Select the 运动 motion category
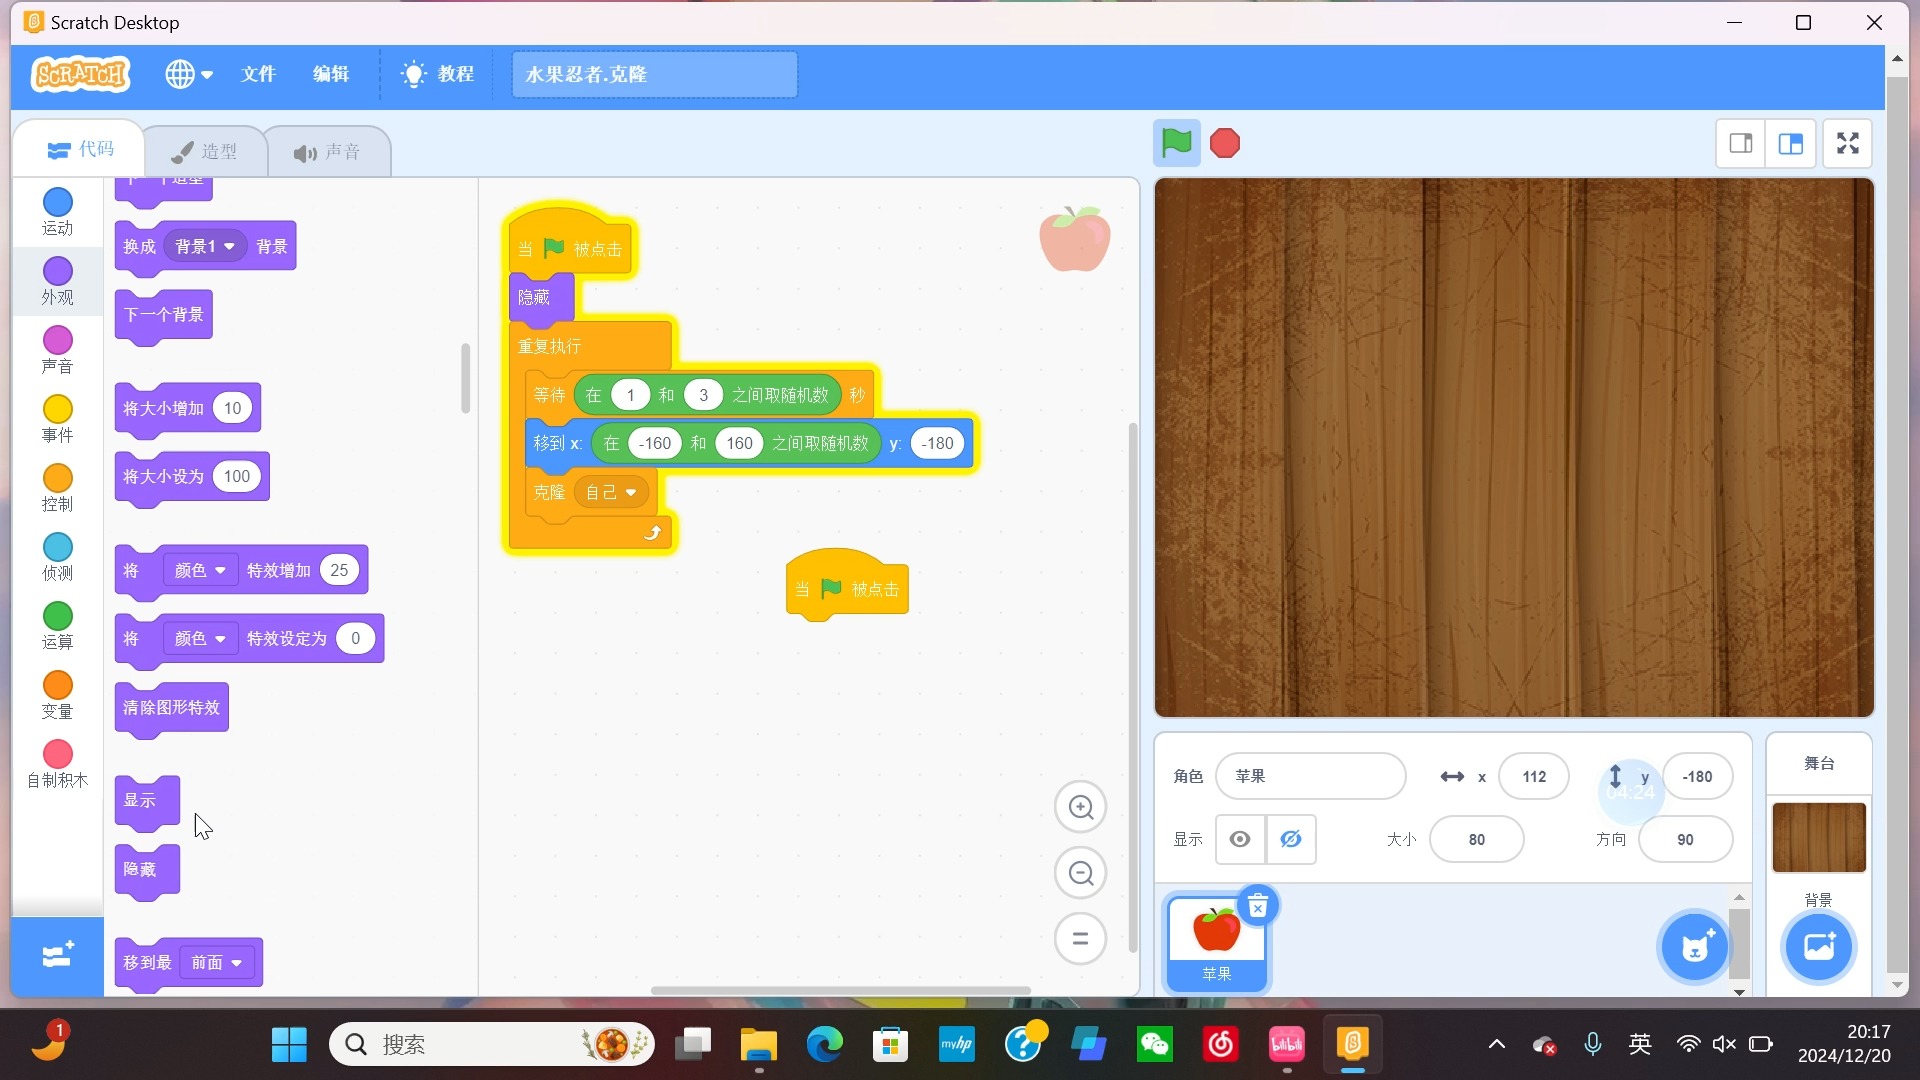 click(x=57, y=212)
